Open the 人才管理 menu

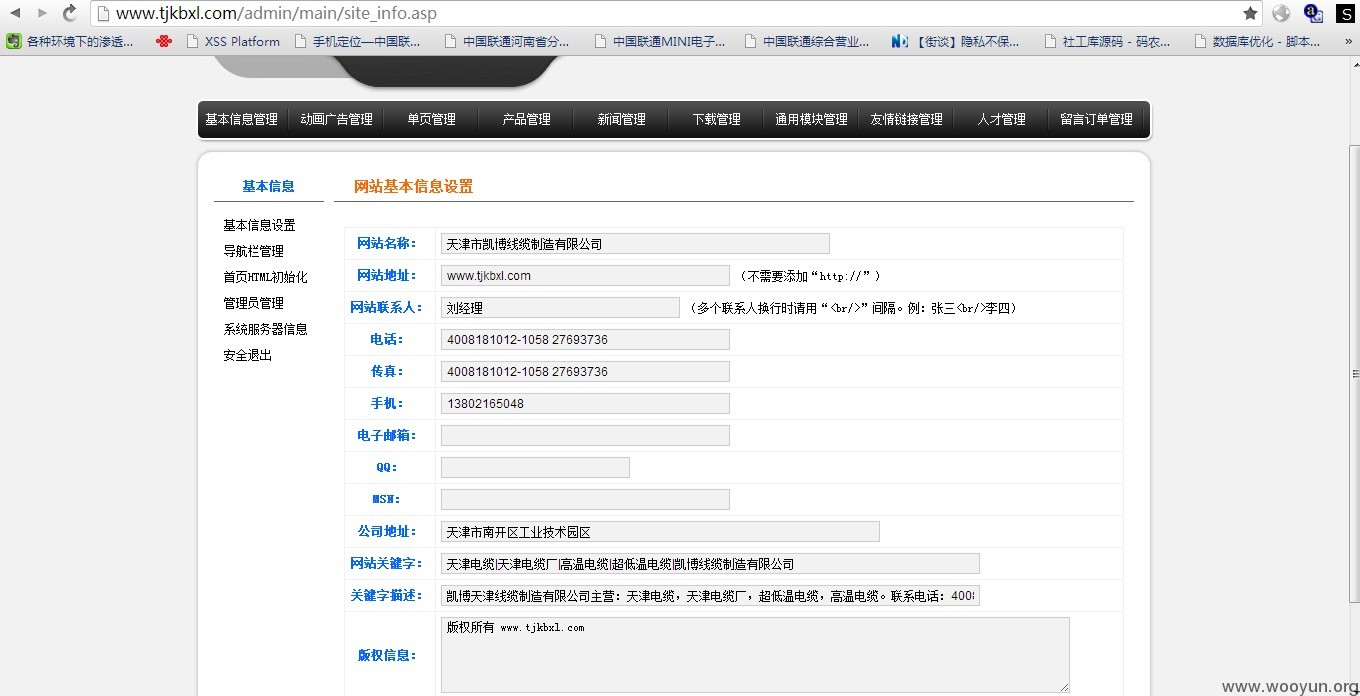[x=1001, y=119]
